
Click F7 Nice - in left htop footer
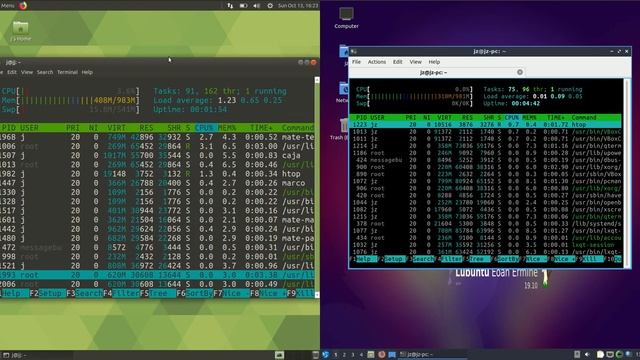click(x=231, y=293)
